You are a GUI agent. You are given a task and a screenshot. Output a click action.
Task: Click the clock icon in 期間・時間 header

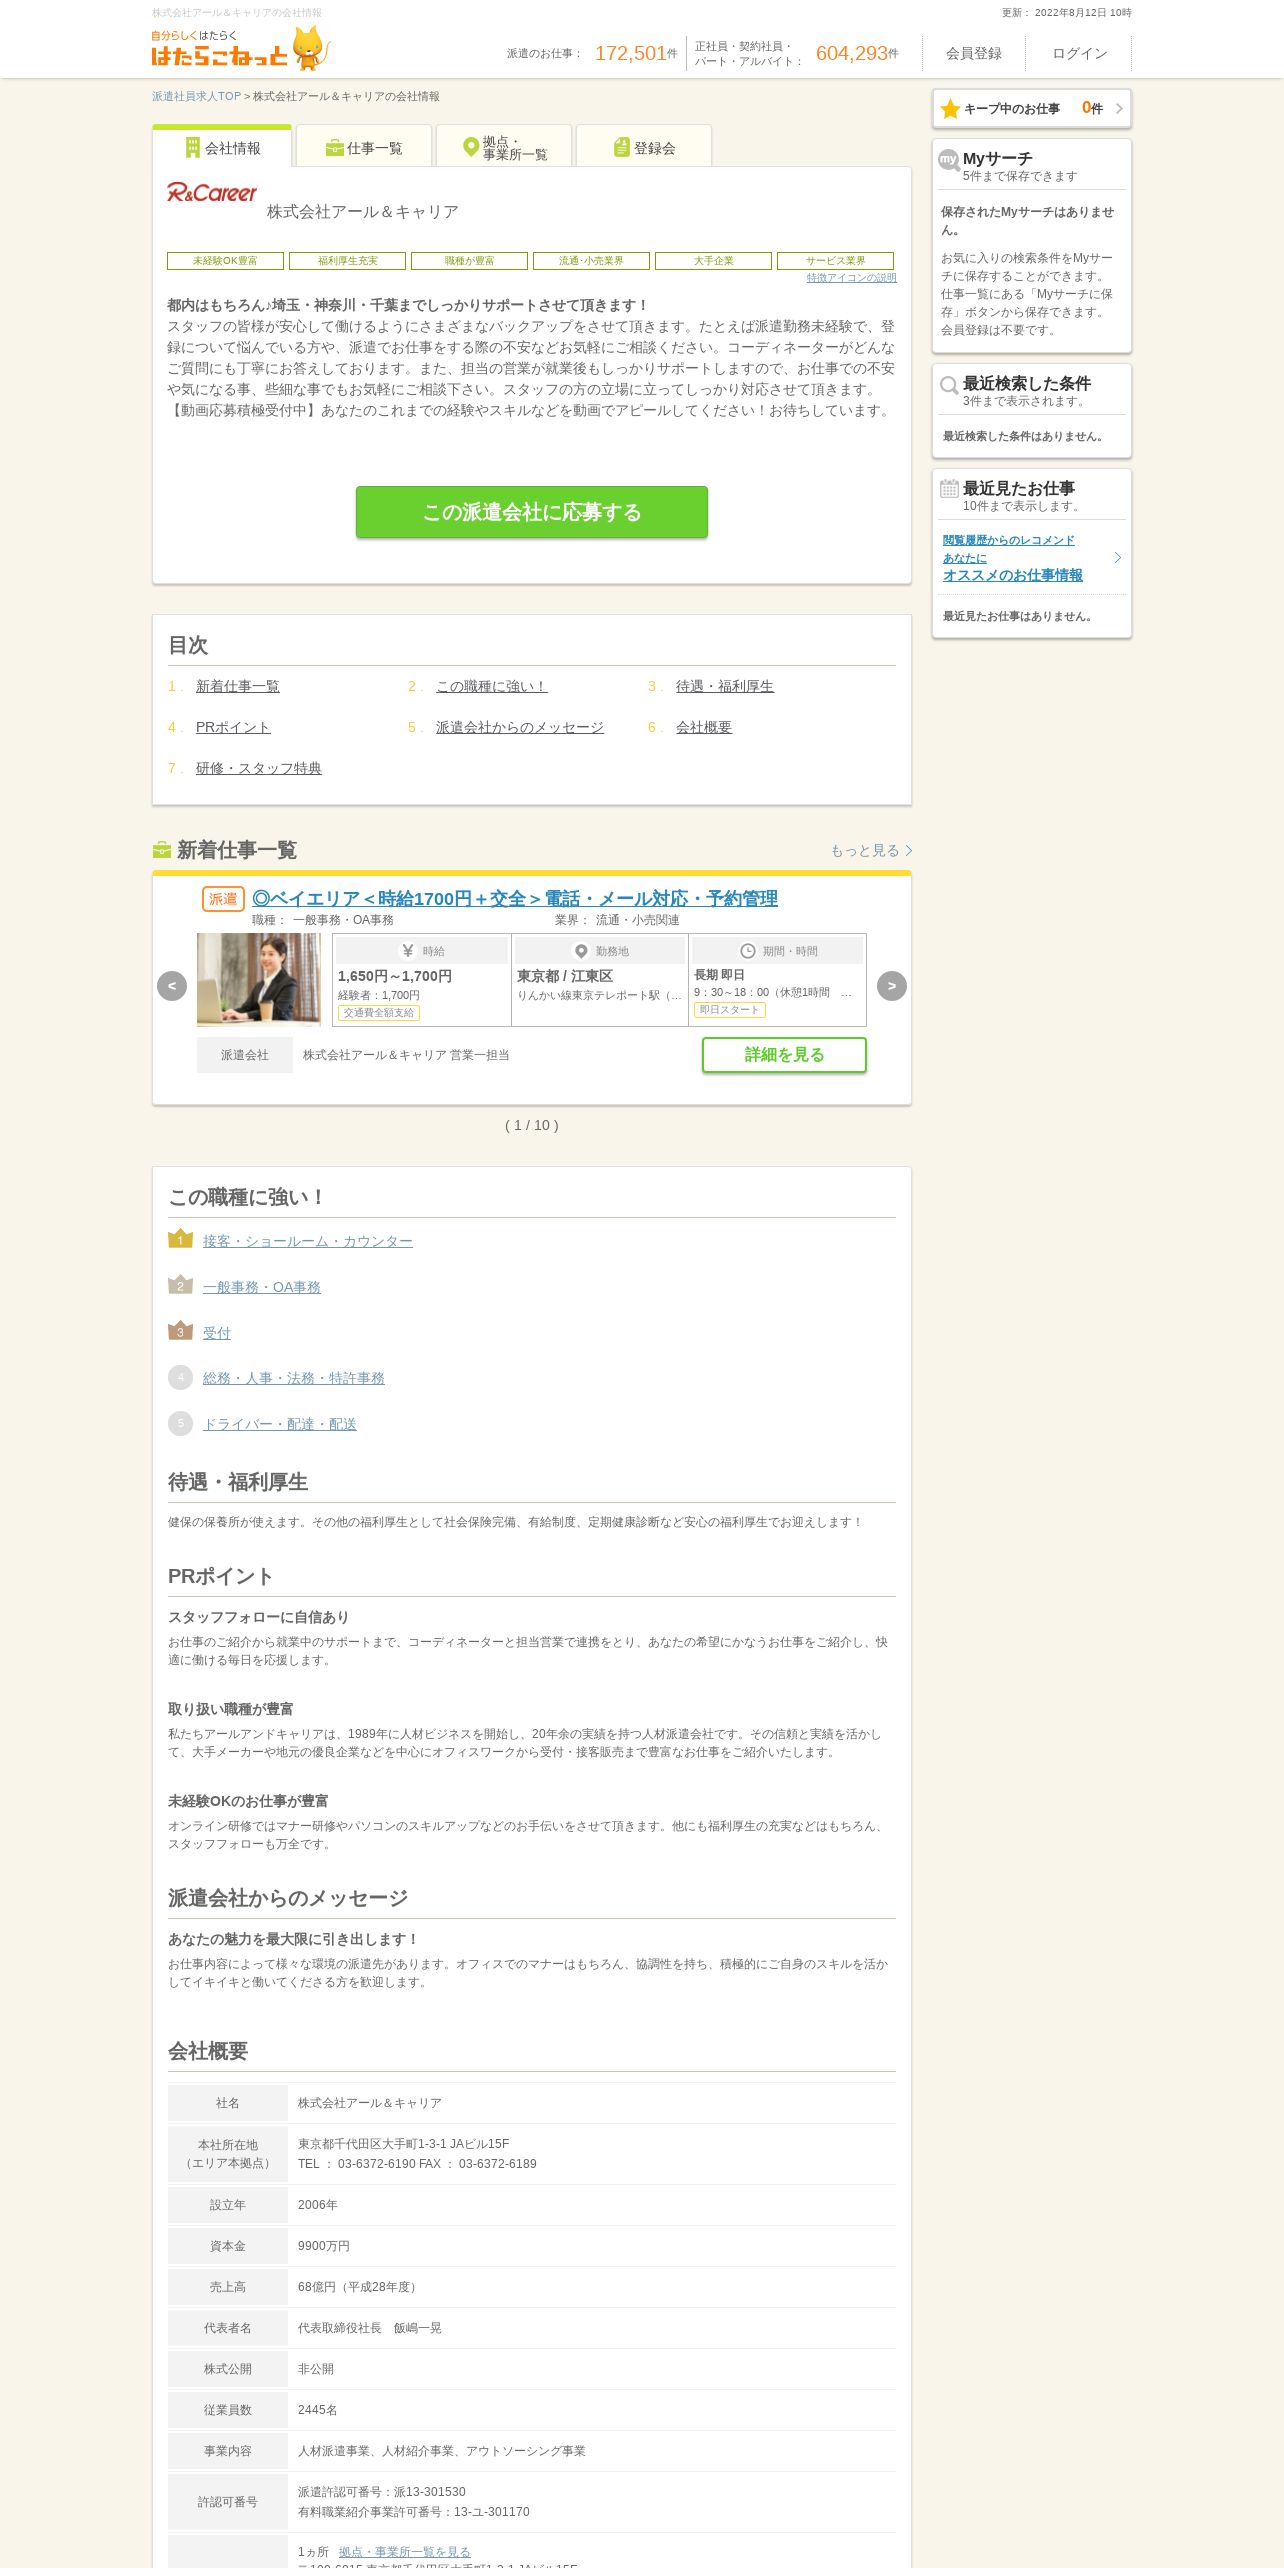pyautogui.click(x=747, y=951)
